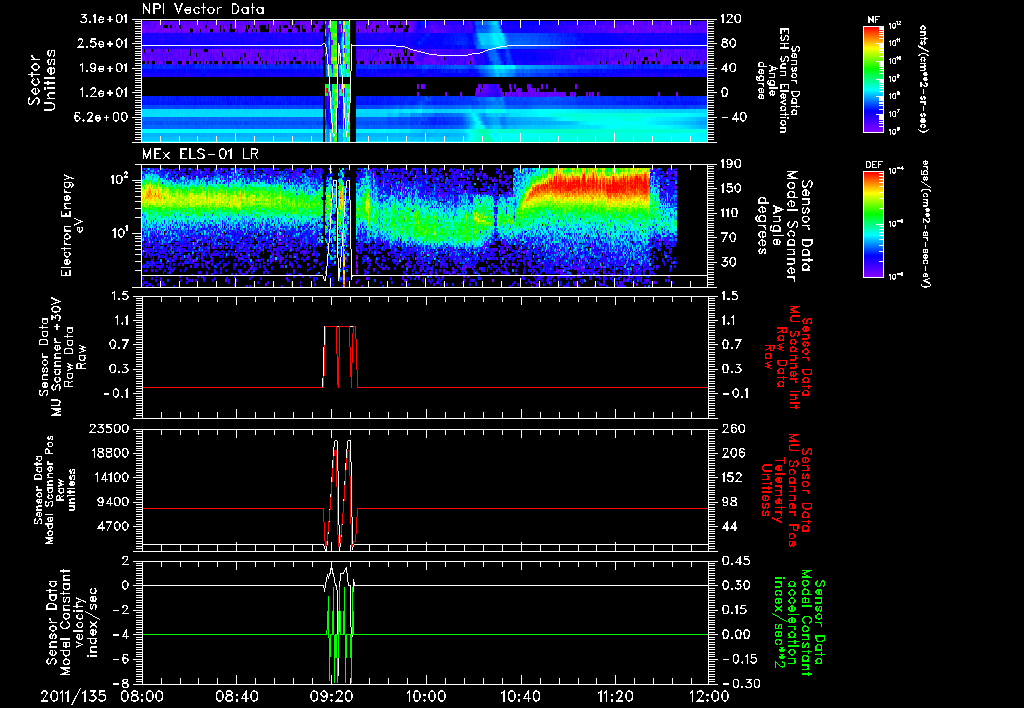Click the red high-flux electron region in ELS plot
The width and height of the screenshot is (1024, 708).
click(x=588, y=186)
